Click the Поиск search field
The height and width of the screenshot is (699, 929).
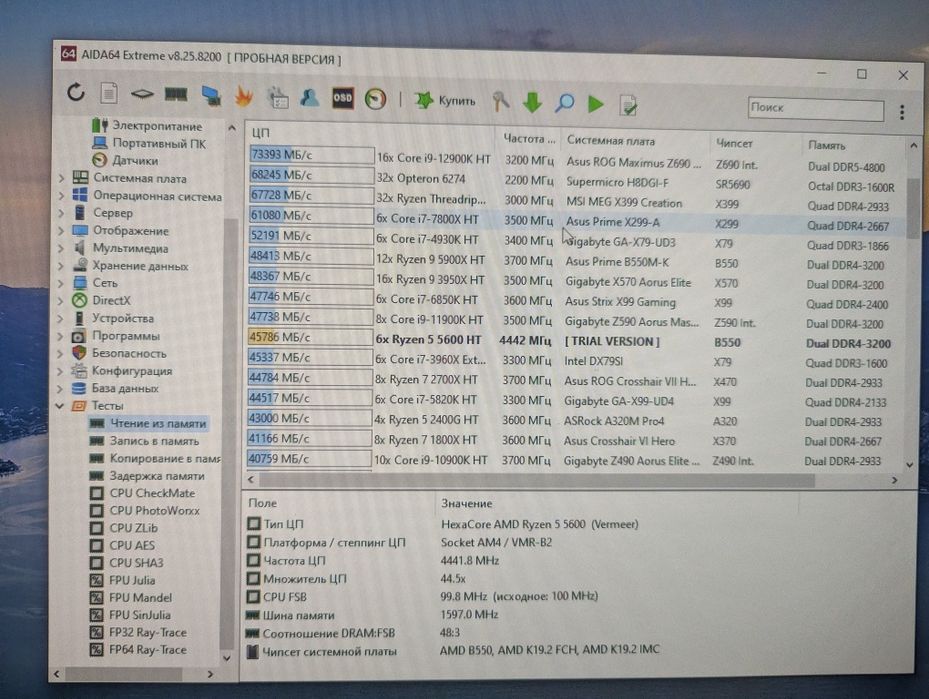(x=816, y=108)
